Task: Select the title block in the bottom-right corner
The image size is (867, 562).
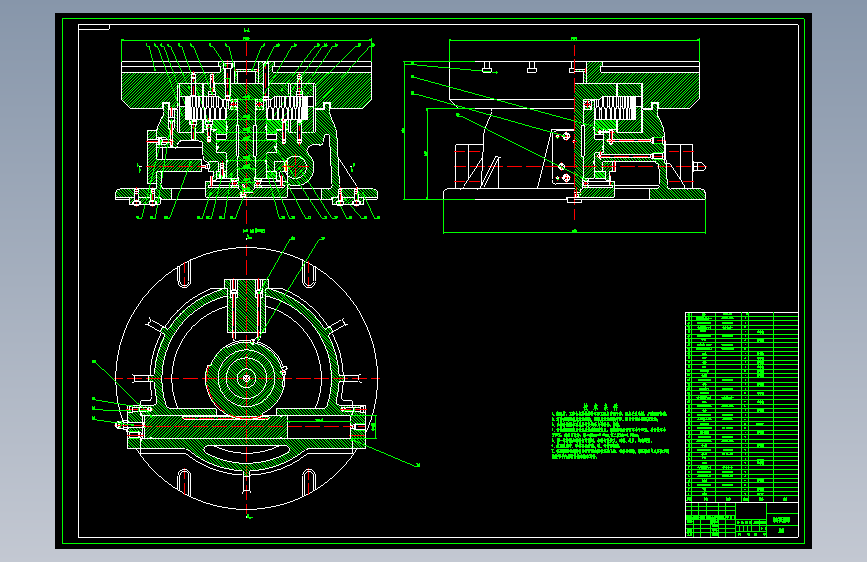Action: [x=741, y=519]
